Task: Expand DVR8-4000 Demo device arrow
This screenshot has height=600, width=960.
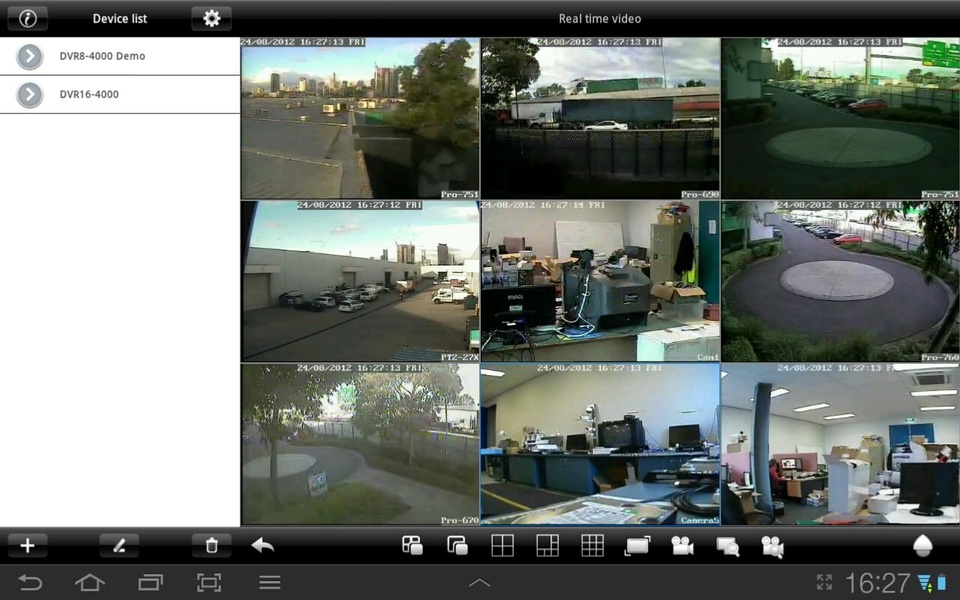Action: pyautogui.click(x=29, y=56)
